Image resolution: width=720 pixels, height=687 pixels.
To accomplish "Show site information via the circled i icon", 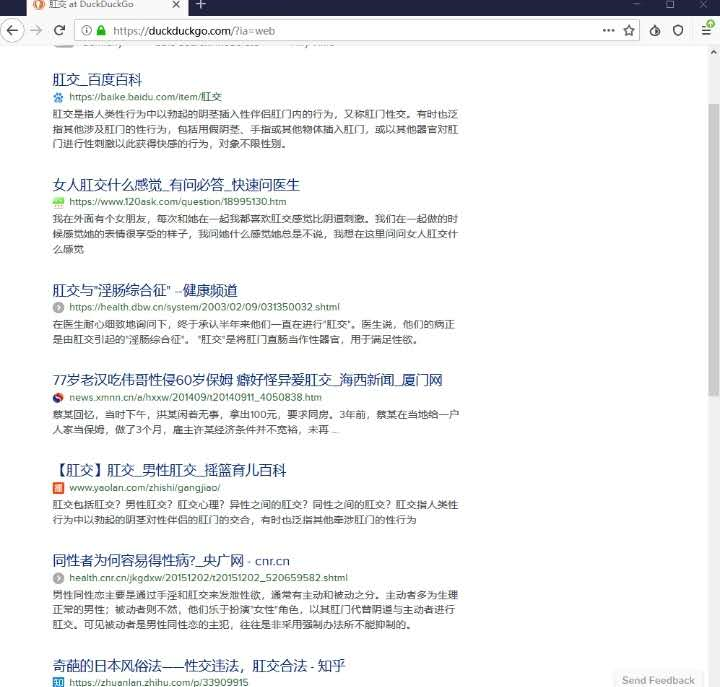I will point(86,30).
